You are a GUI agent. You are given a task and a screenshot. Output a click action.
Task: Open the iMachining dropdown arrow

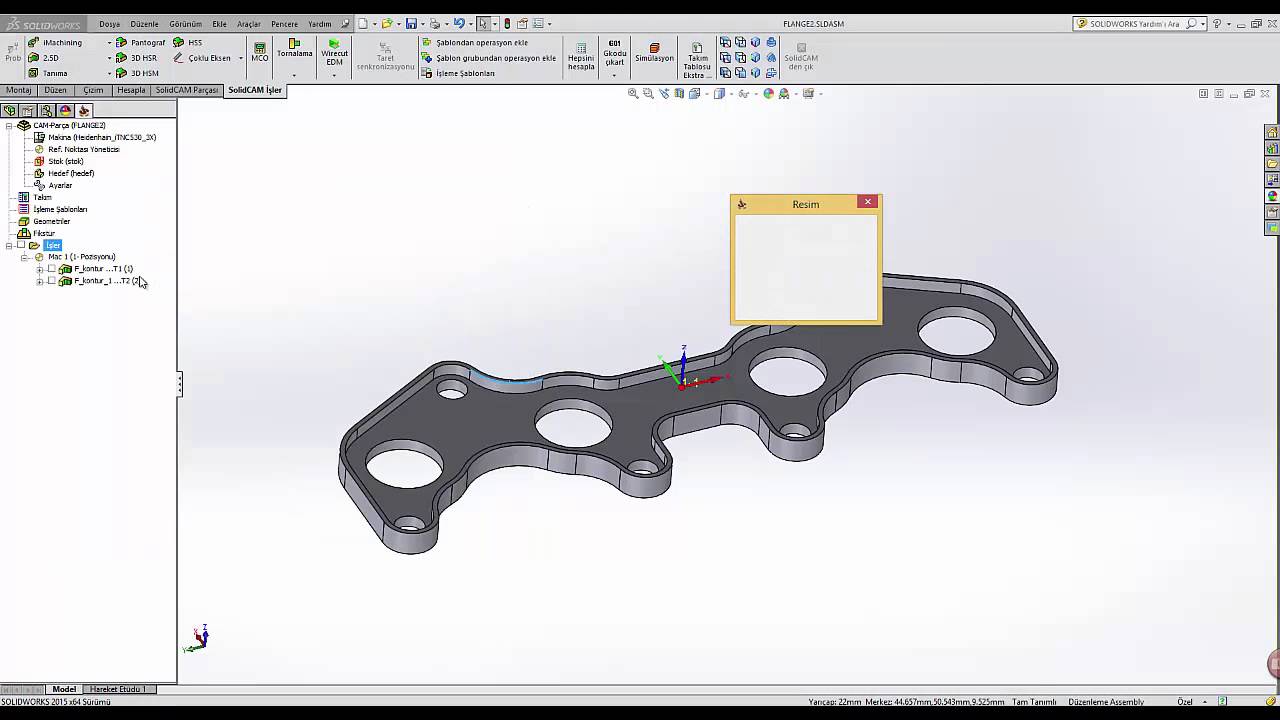109,43
